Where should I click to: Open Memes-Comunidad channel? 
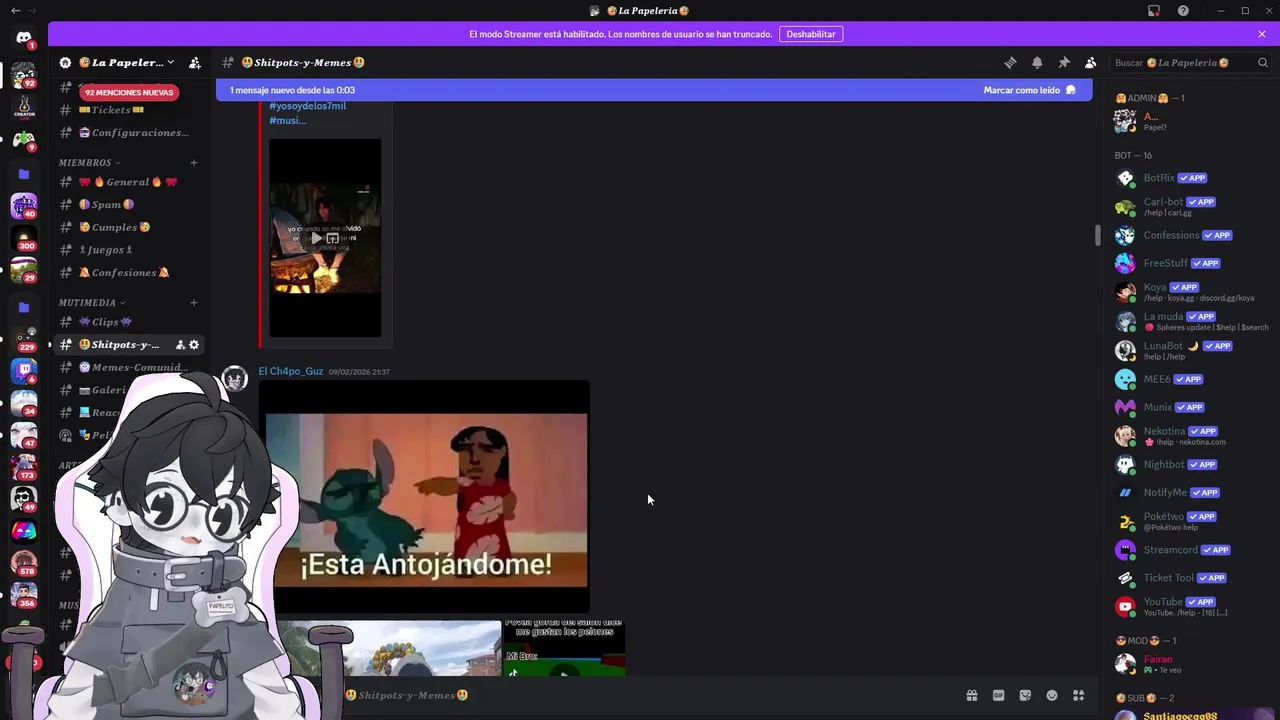tap(128, 367)
